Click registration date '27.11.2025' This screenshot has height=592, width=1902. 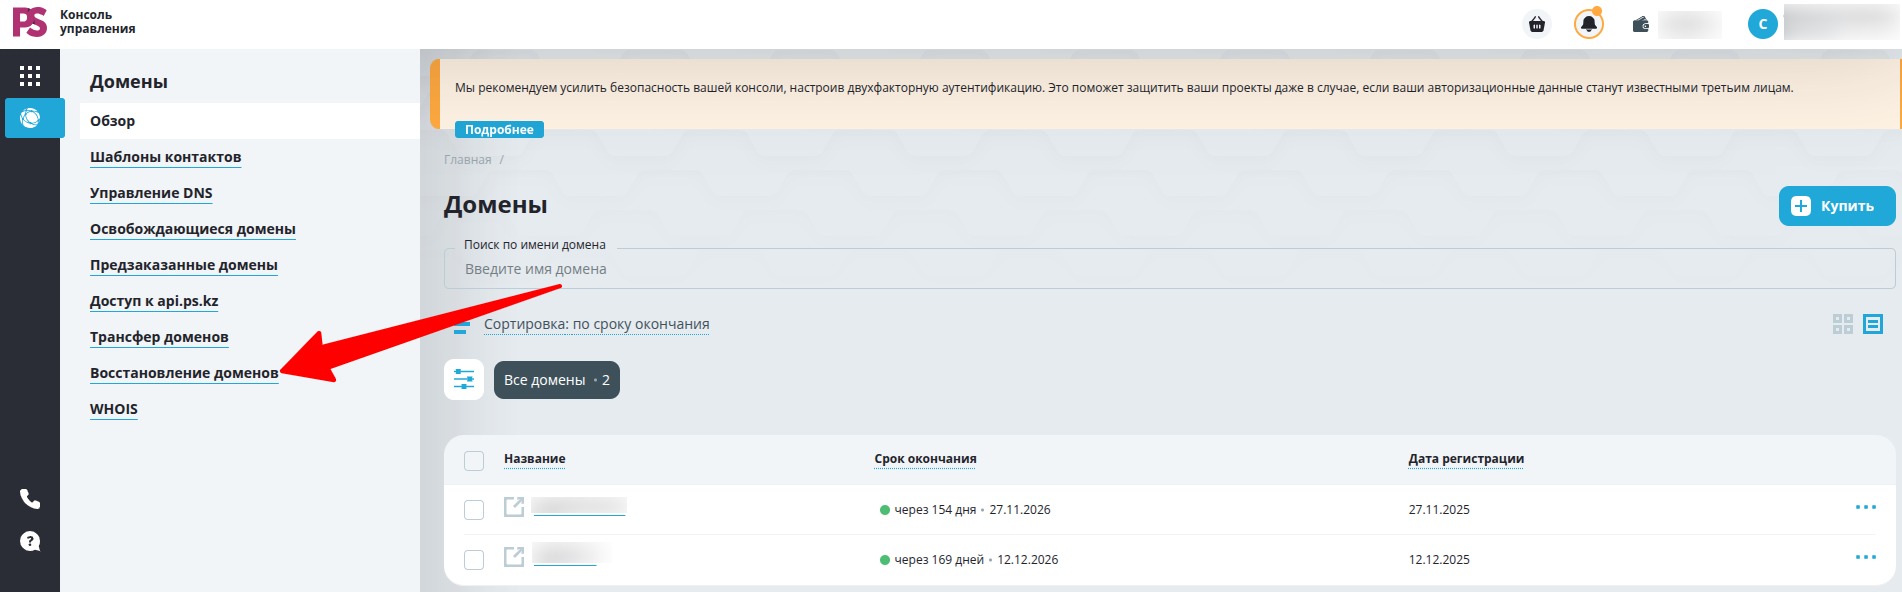(x=1439, y=510)
